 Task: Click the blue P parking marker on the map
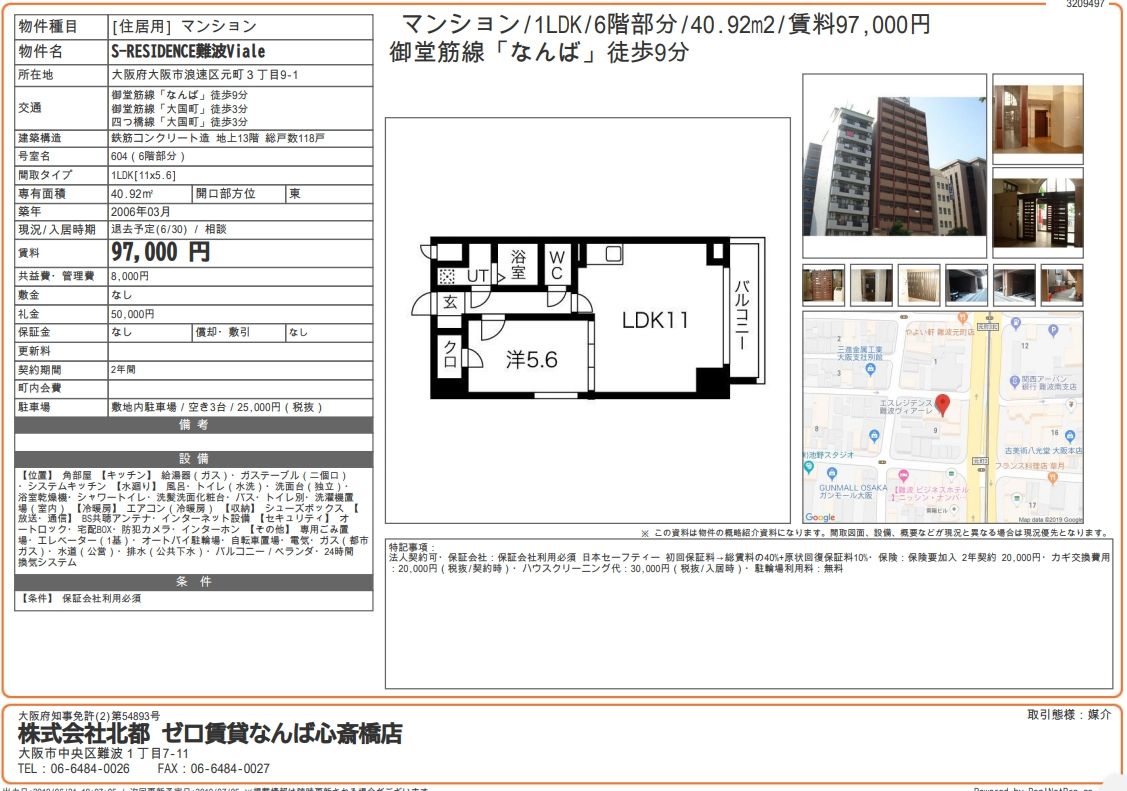tap(1053, 330)
